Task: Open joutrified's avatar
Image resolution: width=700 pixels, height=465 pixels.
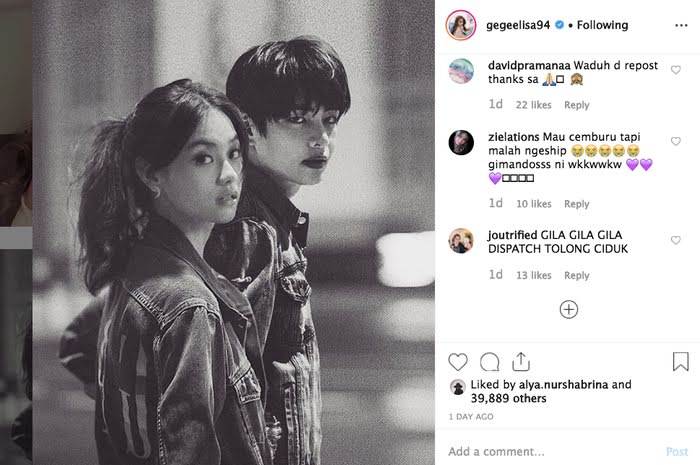Action: (x=461, y=241)
